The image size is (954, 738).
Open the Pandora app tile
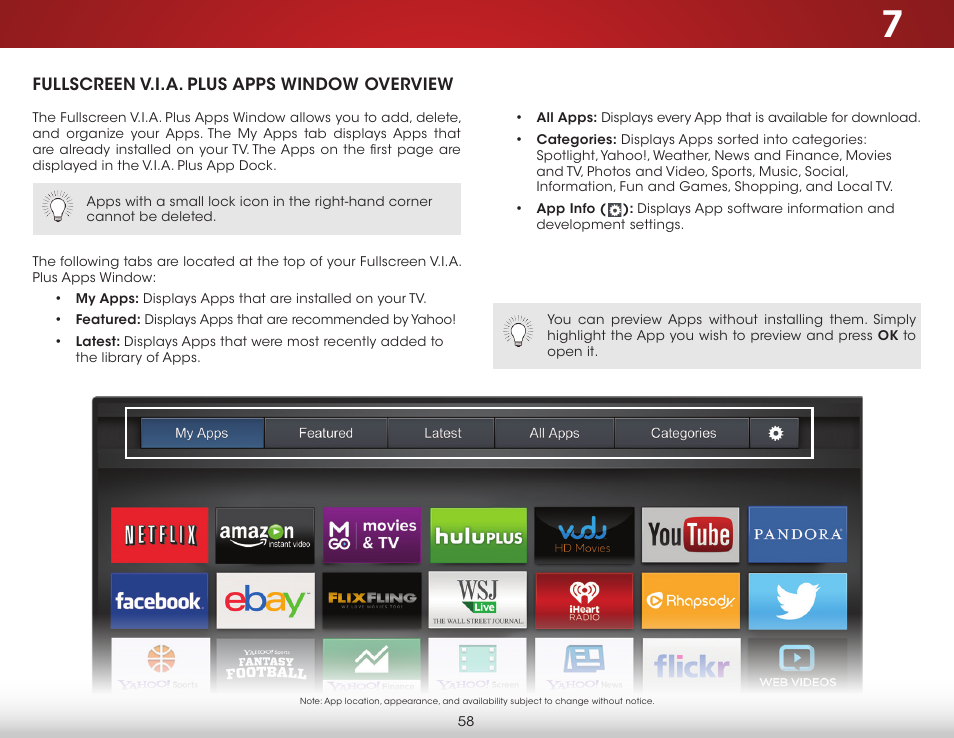click(798, 535)
